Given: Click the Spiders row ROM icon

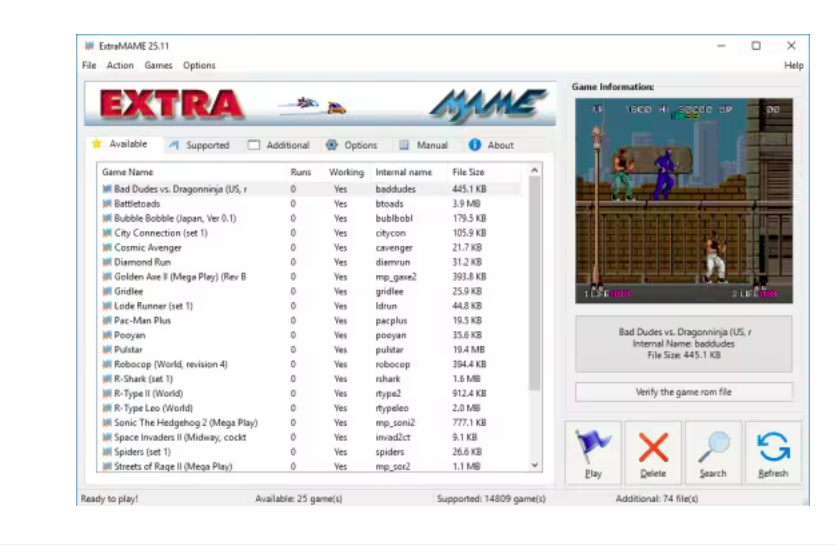Looking at the screenshot, I should click(107, 452).
